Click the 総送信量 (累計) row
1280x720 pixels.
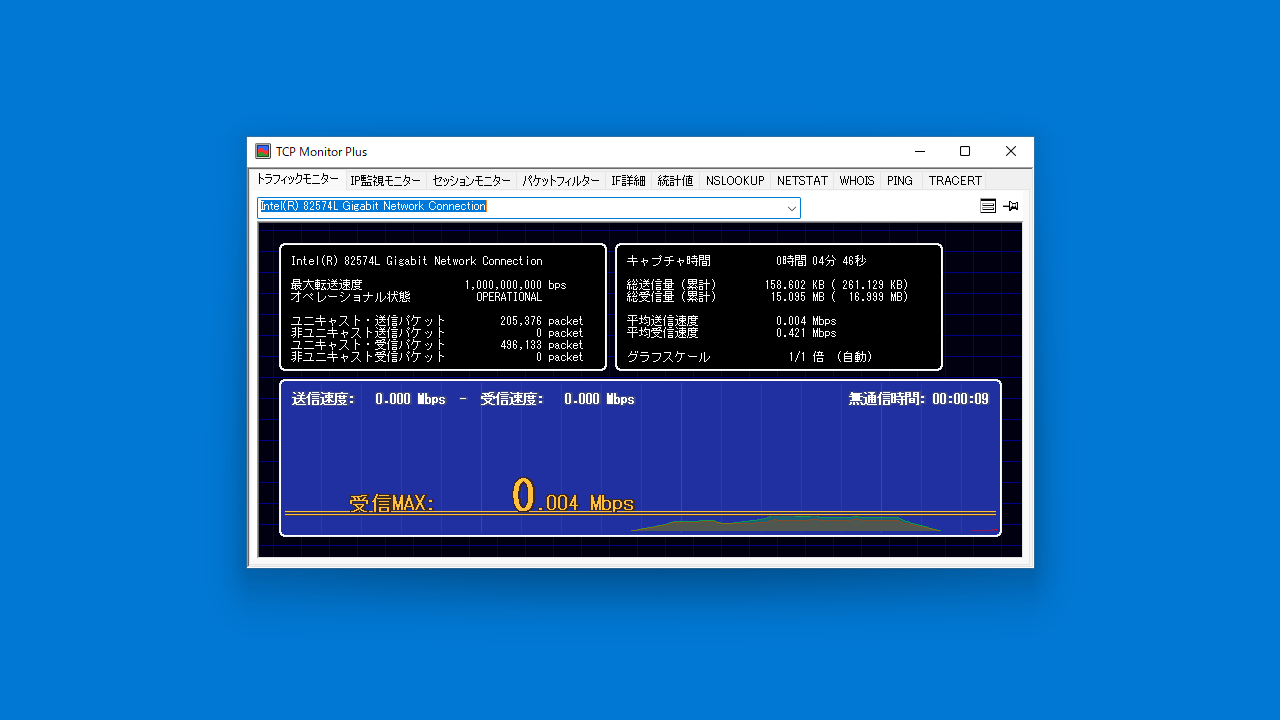767,285
